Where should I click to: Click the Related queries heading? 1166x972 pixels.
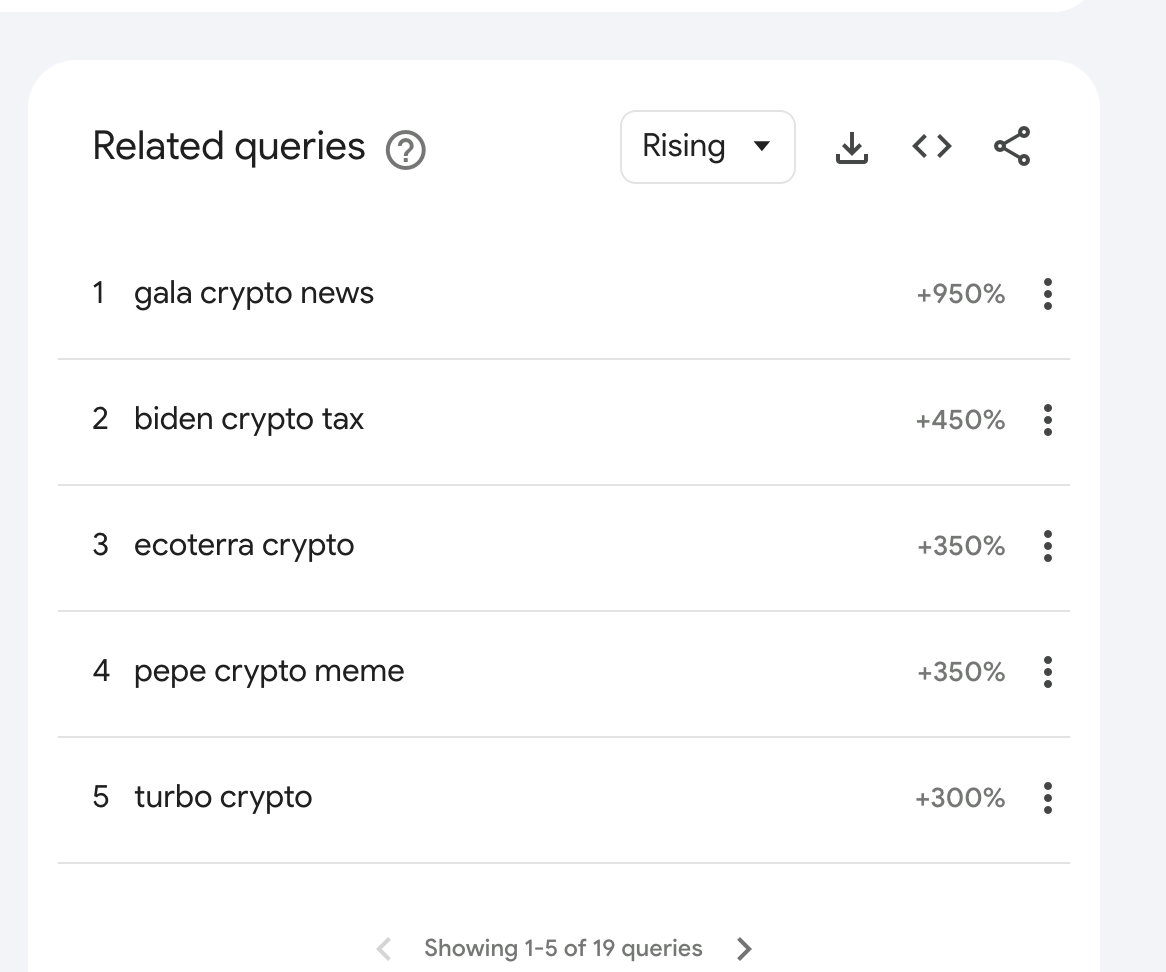click(x=229, y=147)
